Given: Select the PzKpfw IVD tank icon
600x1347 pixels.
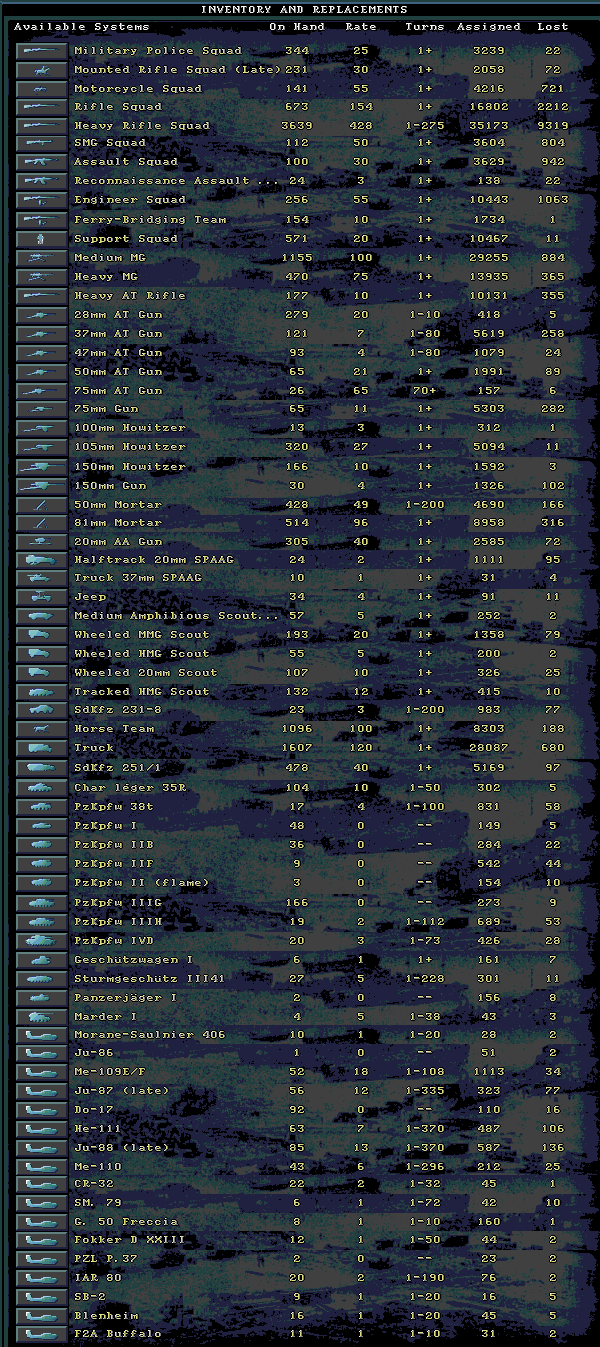Looking at the screenshot, I should coord(42,941).
